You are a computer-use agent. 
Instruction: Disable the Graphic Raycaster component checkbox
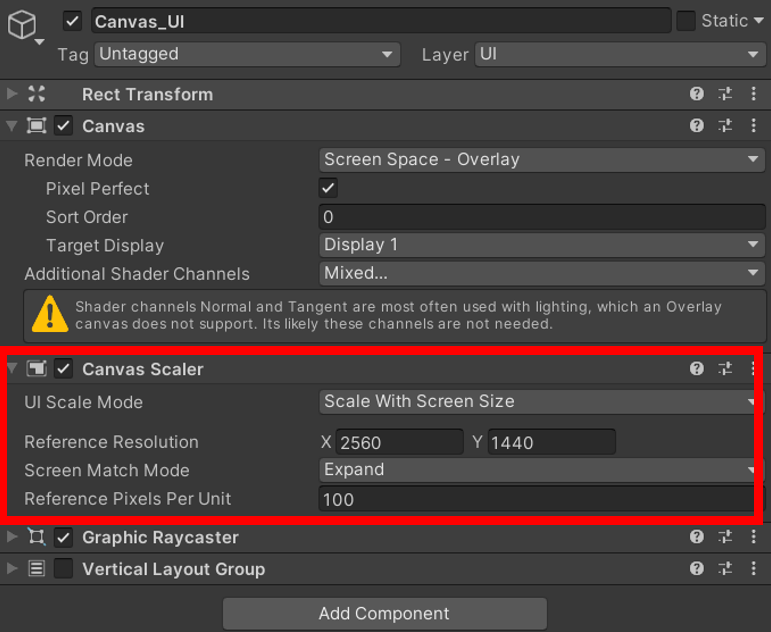[x=63, y=537]
